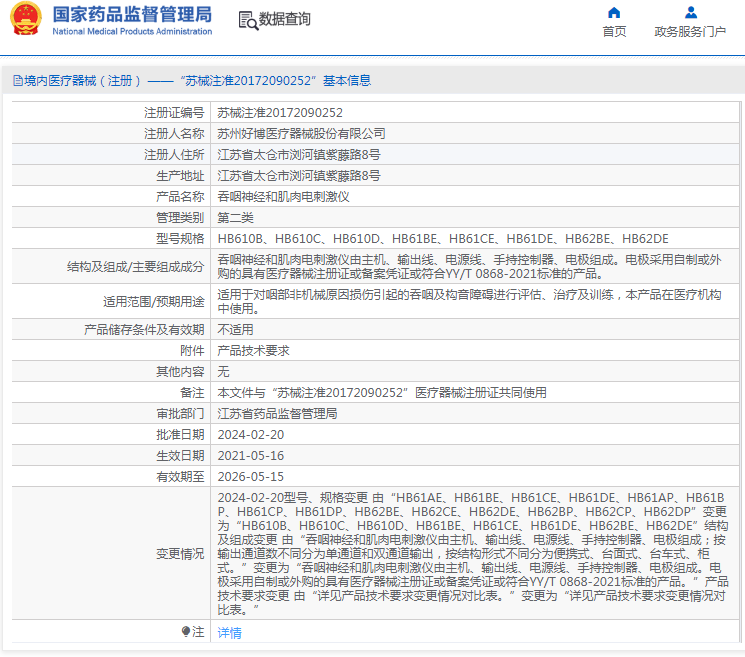Click the expiry date 2026-05-15 cell

pos(251,477)
